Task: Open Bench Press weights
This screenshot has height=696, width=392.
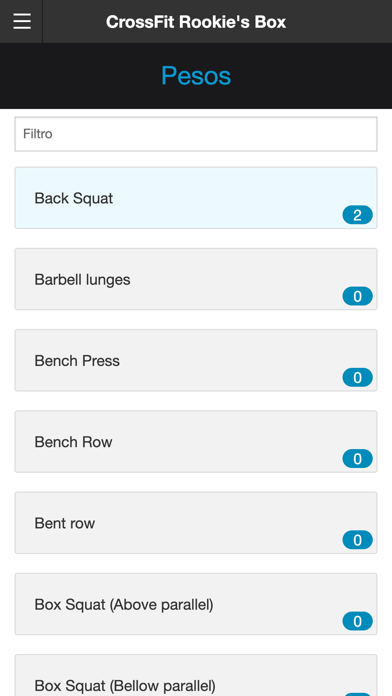Action: 196,360
